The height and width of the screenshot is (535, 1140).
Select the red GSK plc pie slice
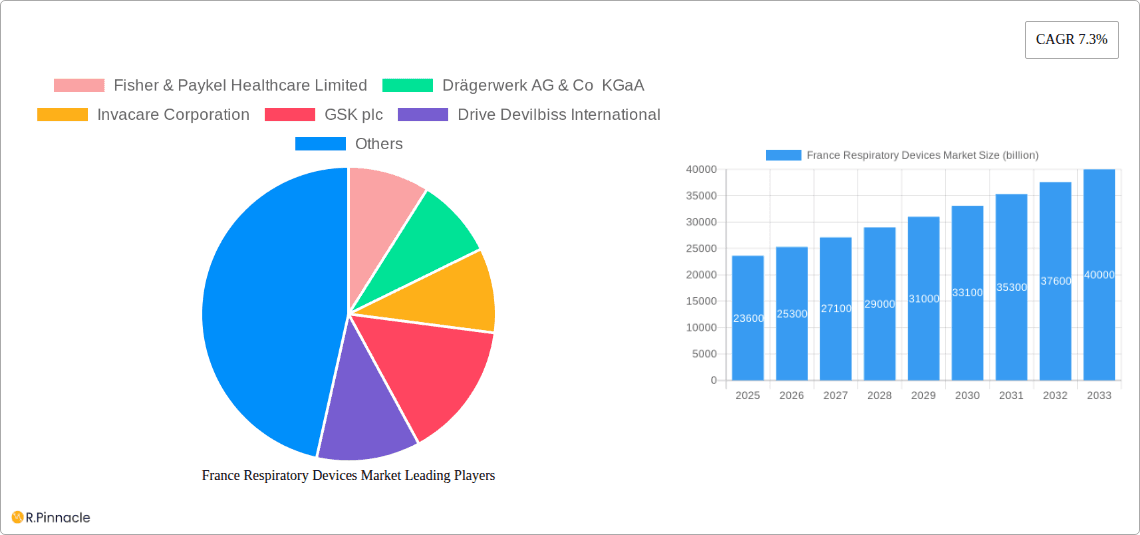click(430, 375)
